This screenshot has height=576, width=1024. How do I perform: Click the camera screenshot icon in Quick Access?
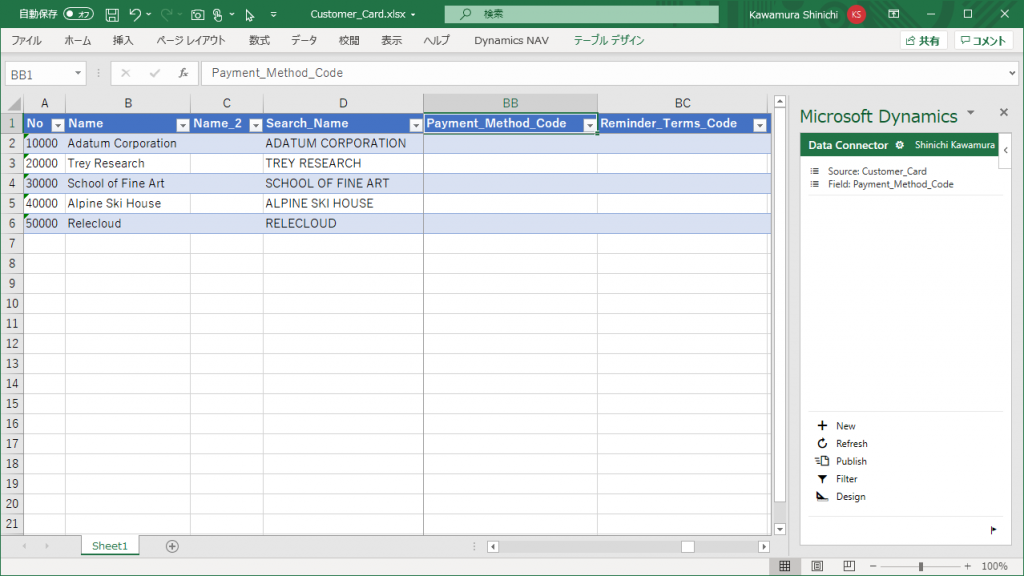click(x=197, y=14)
